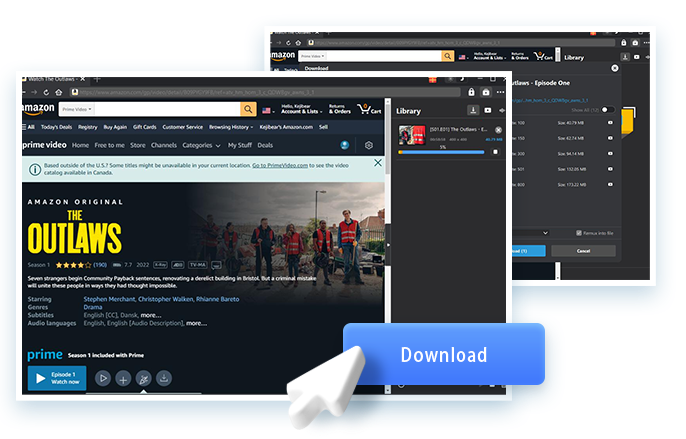Screen dimensions: 686x439
Task: Expand Browsing History dropdown
Action: point(231,127)
